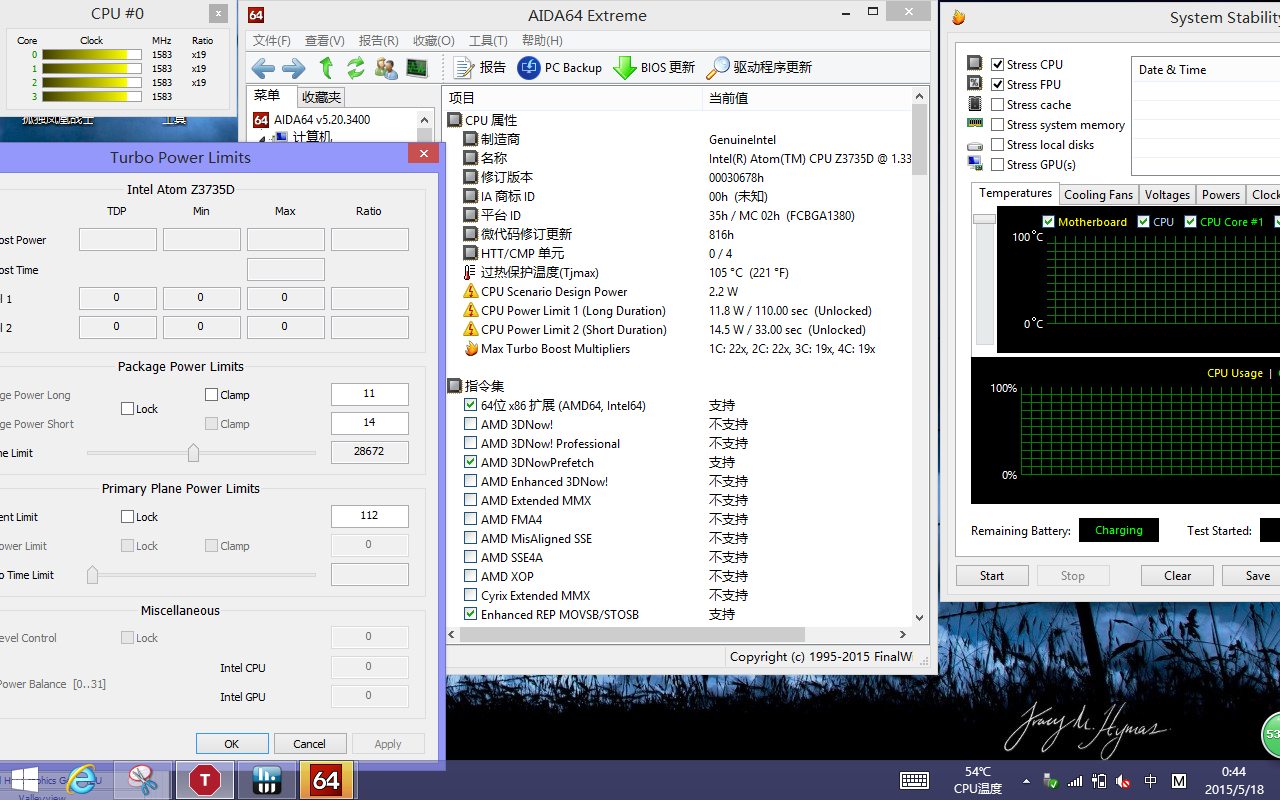
Task: Click the monitor diagnostics icon in AIDA64 toolbar
Action: click(417, 68)
